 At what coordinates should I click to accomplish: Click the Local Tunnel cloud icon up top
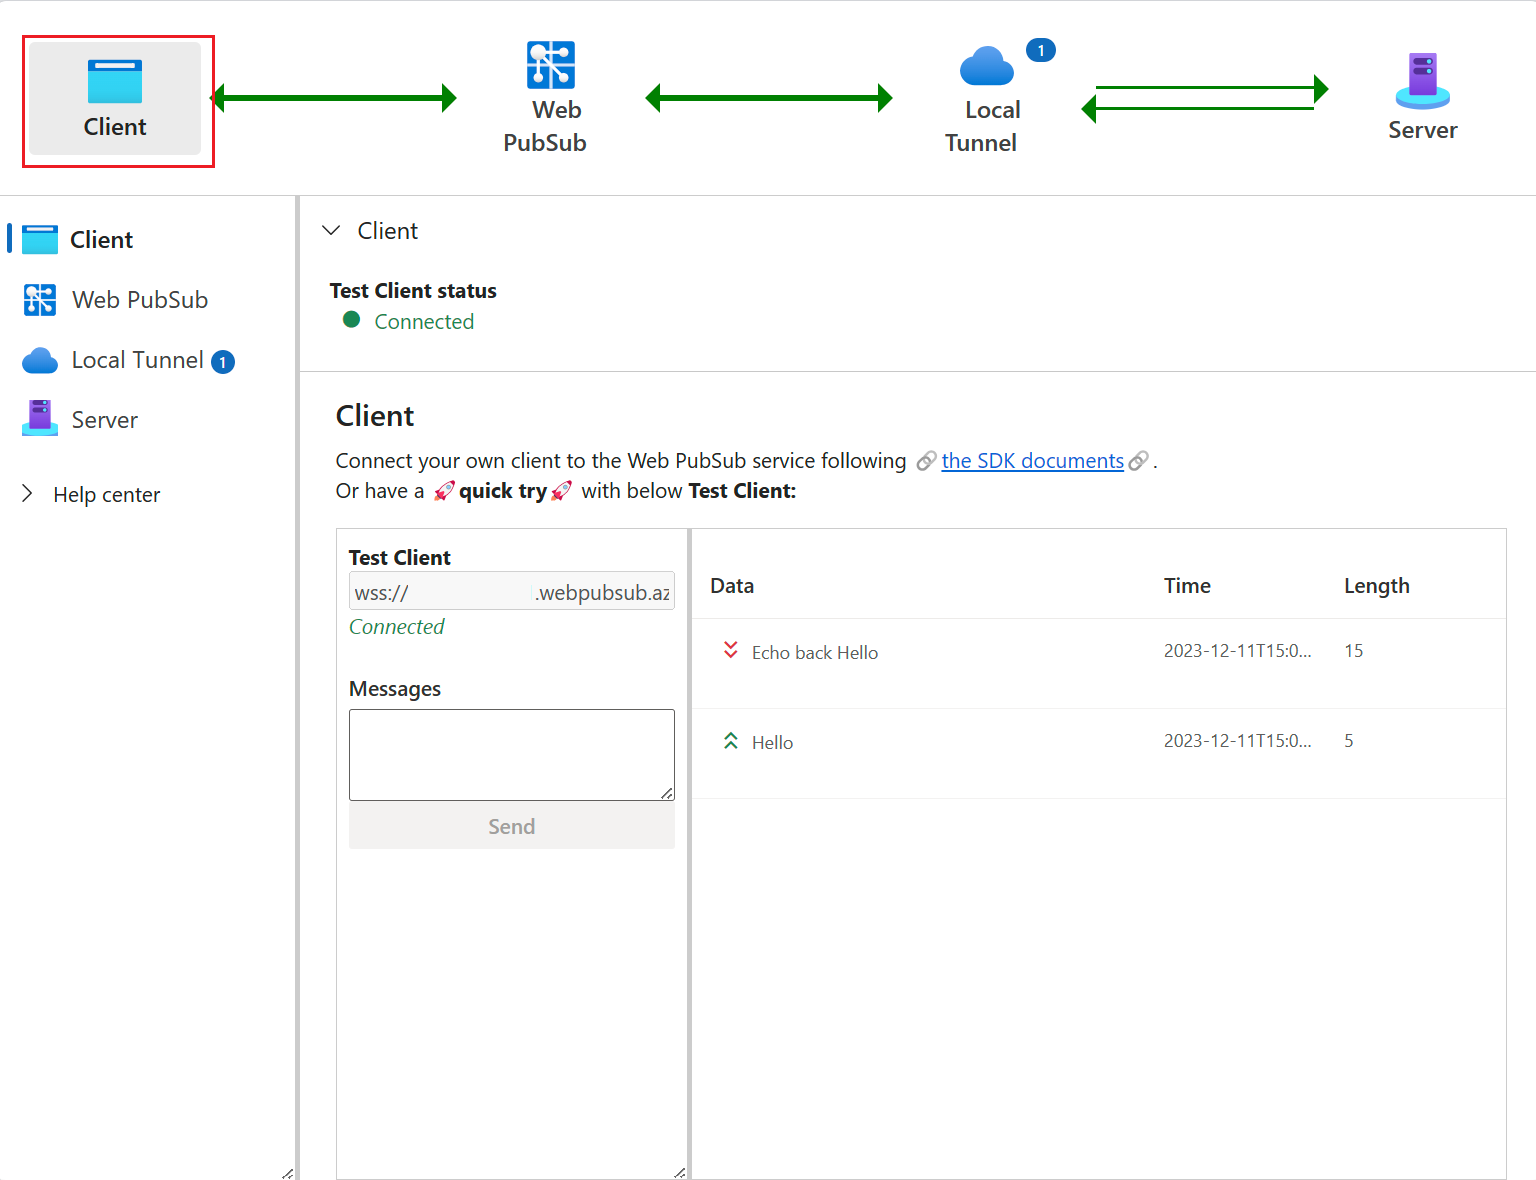[x=985, y=65]
